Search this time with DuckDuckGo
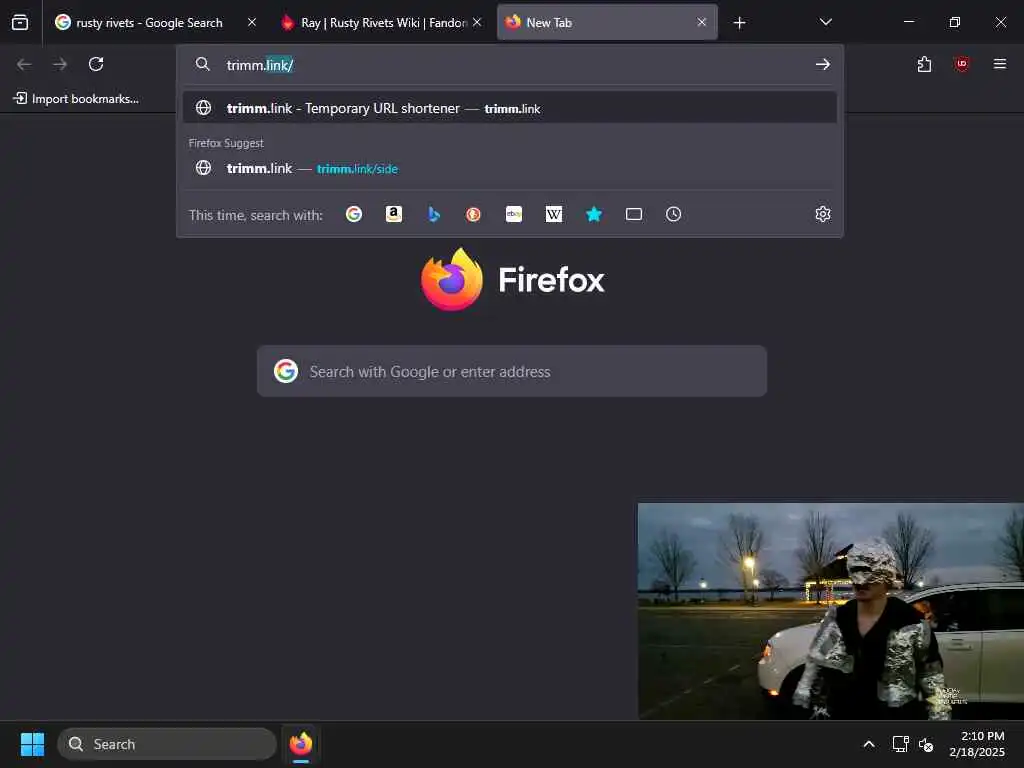This screenshot has height=768, width=1024. (x=473, y=214)
